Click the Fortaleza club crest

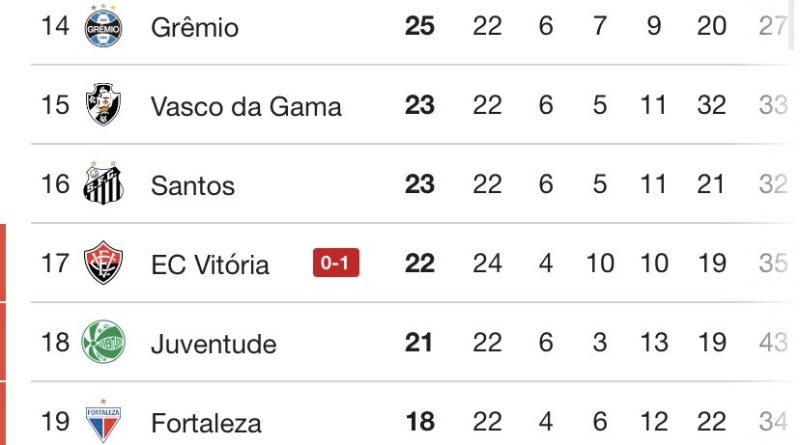coord(103,421)
